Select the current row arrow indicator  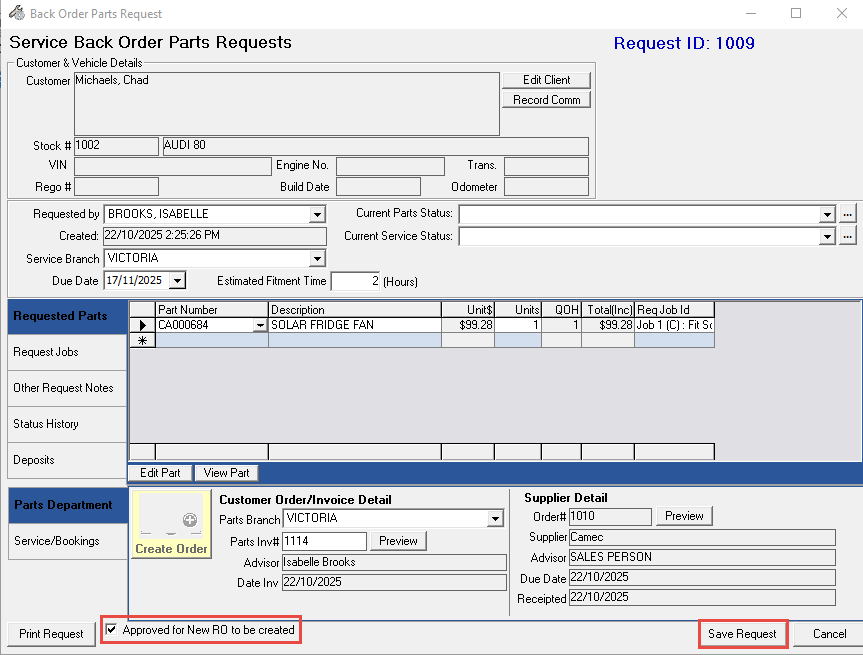[141, 325]
